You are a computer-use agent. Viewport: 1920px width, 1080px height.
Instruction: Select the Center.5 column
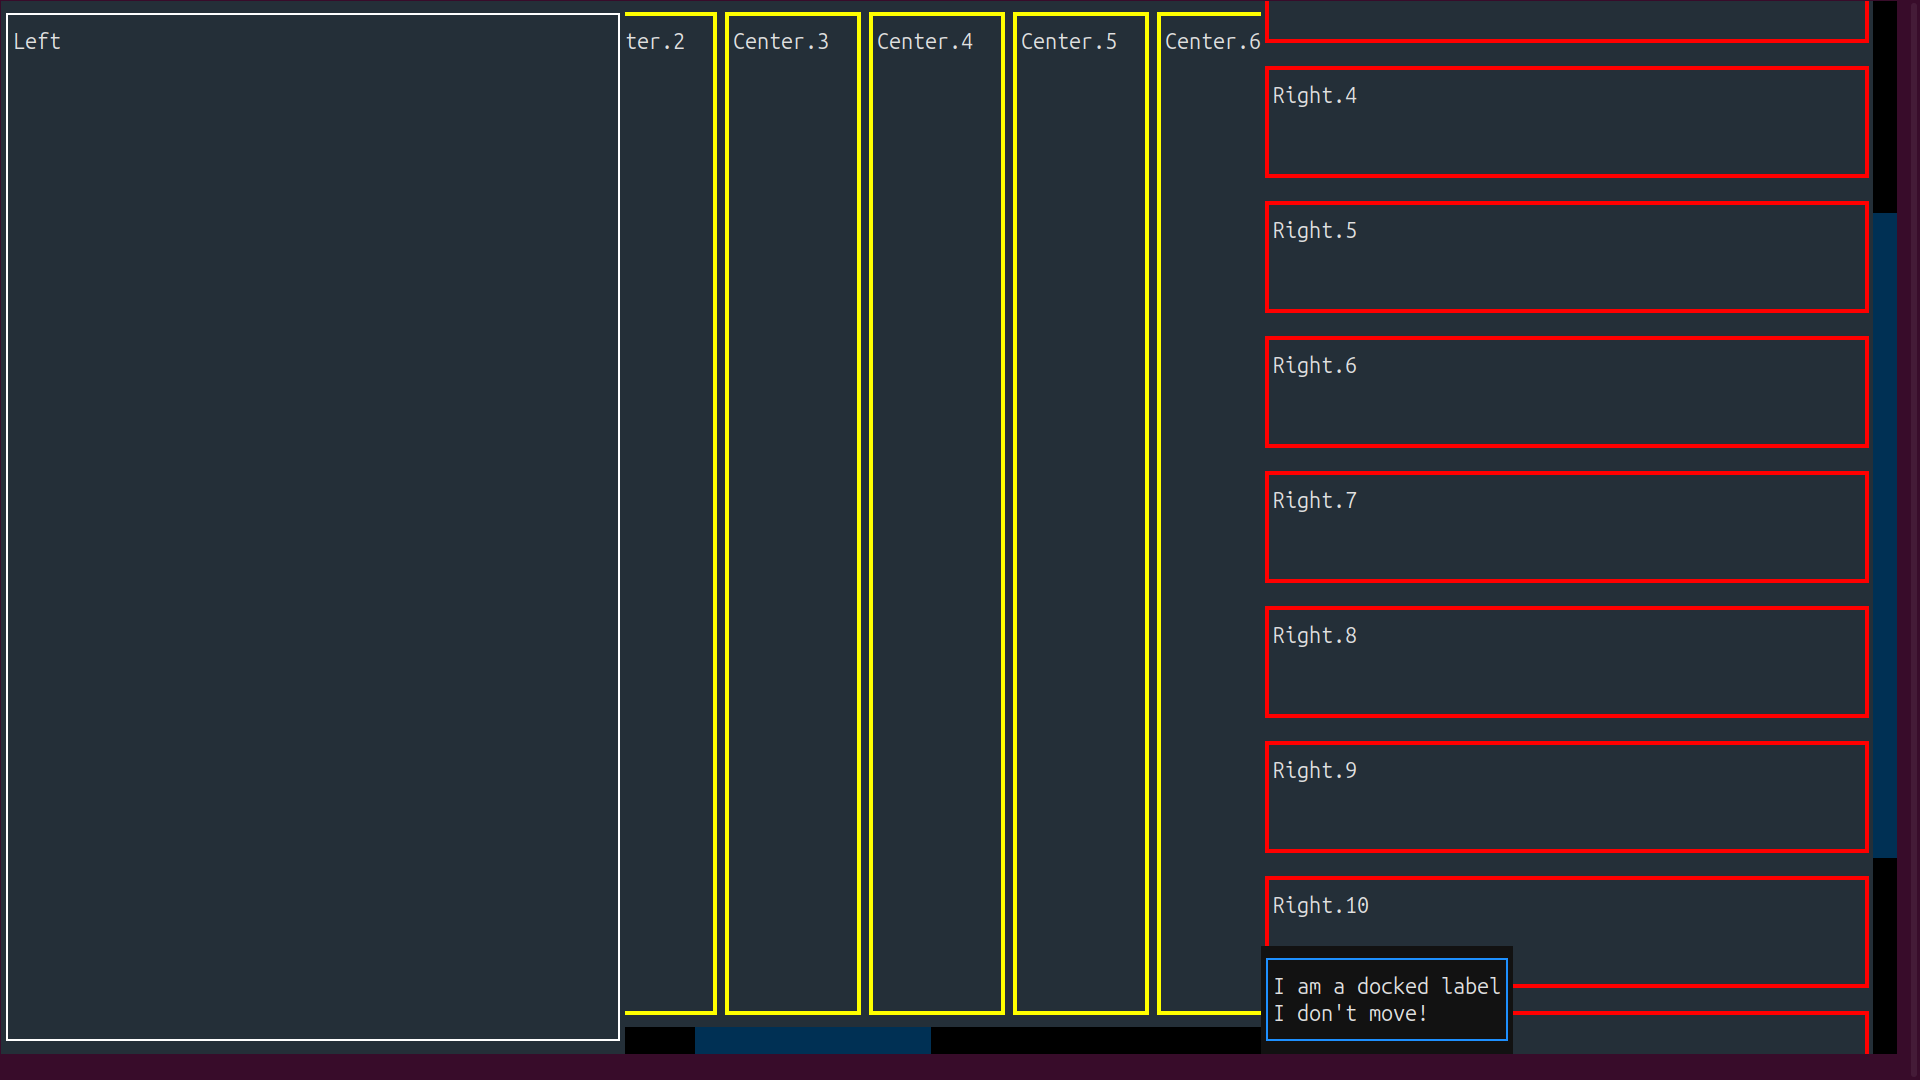(1080, 500)
